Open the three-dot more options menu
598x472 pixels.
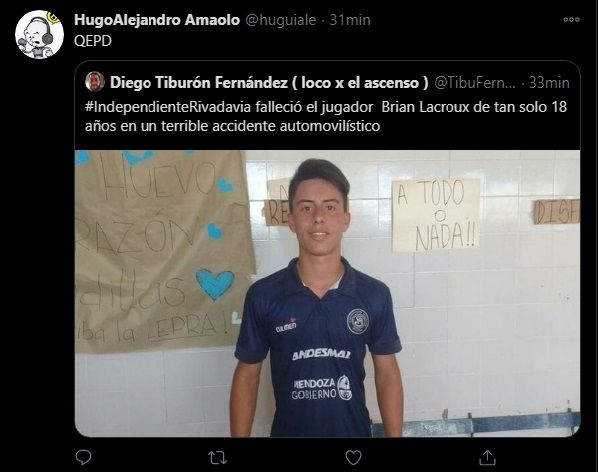[x=571, y=19]
